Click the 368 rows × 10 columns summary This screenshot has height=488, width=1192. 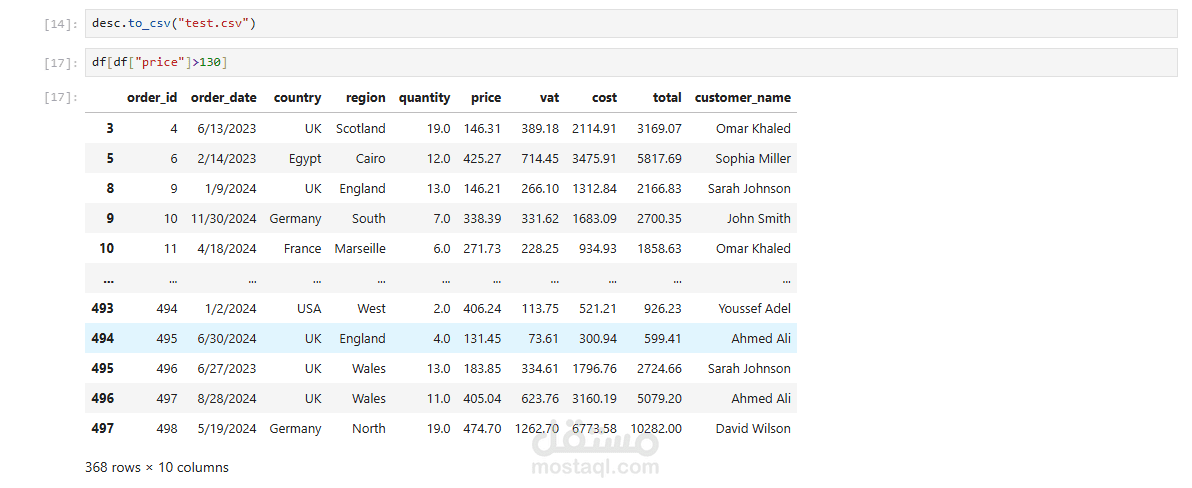coord(157,467)
